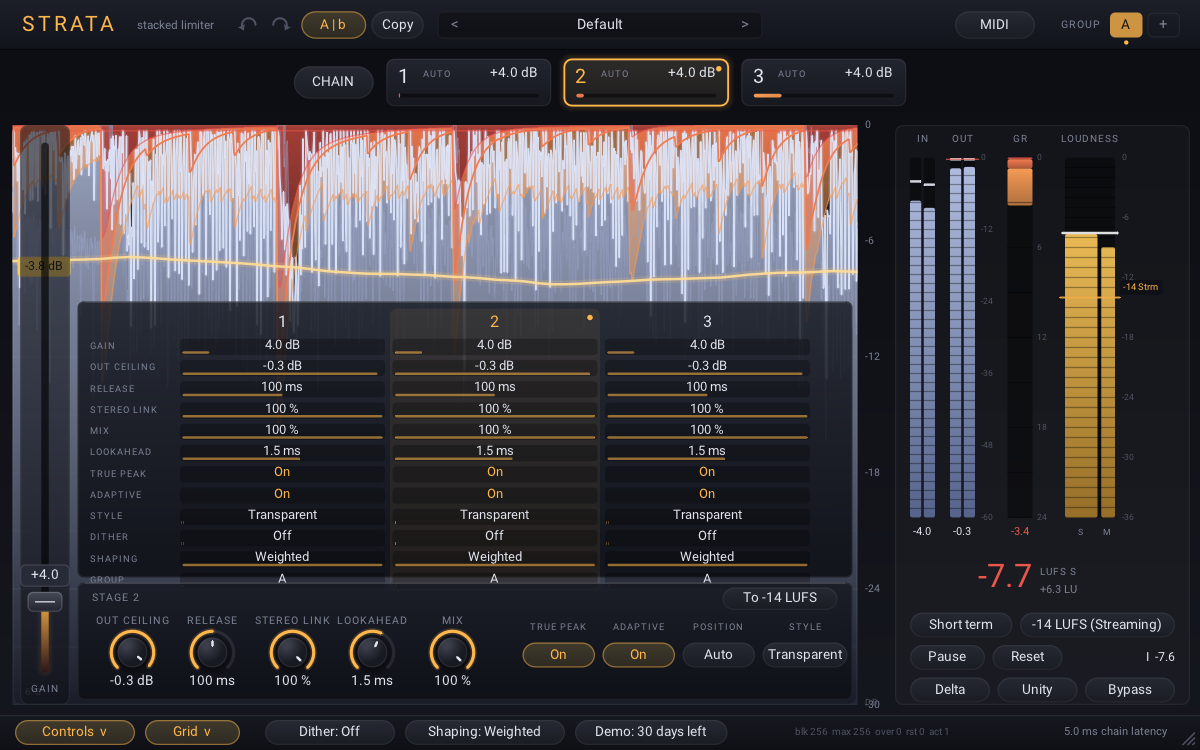Select column 3 header in parameter table
Image resolution: width=1200 pixels, height=750 pixels.
click(x=707, y=321)
